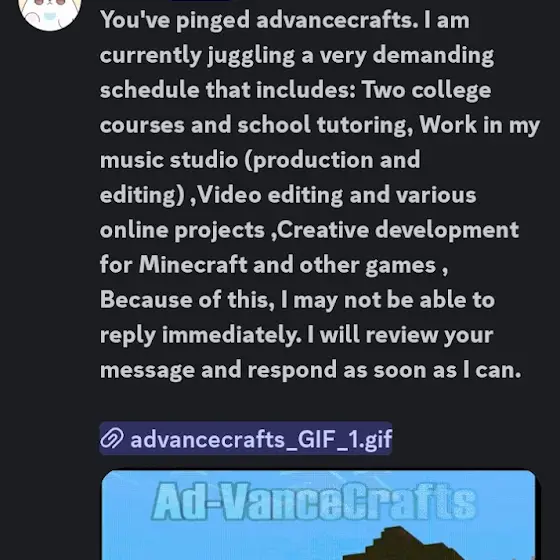
Task: Open the sender's profile avatar
Action: coord(50,12)
